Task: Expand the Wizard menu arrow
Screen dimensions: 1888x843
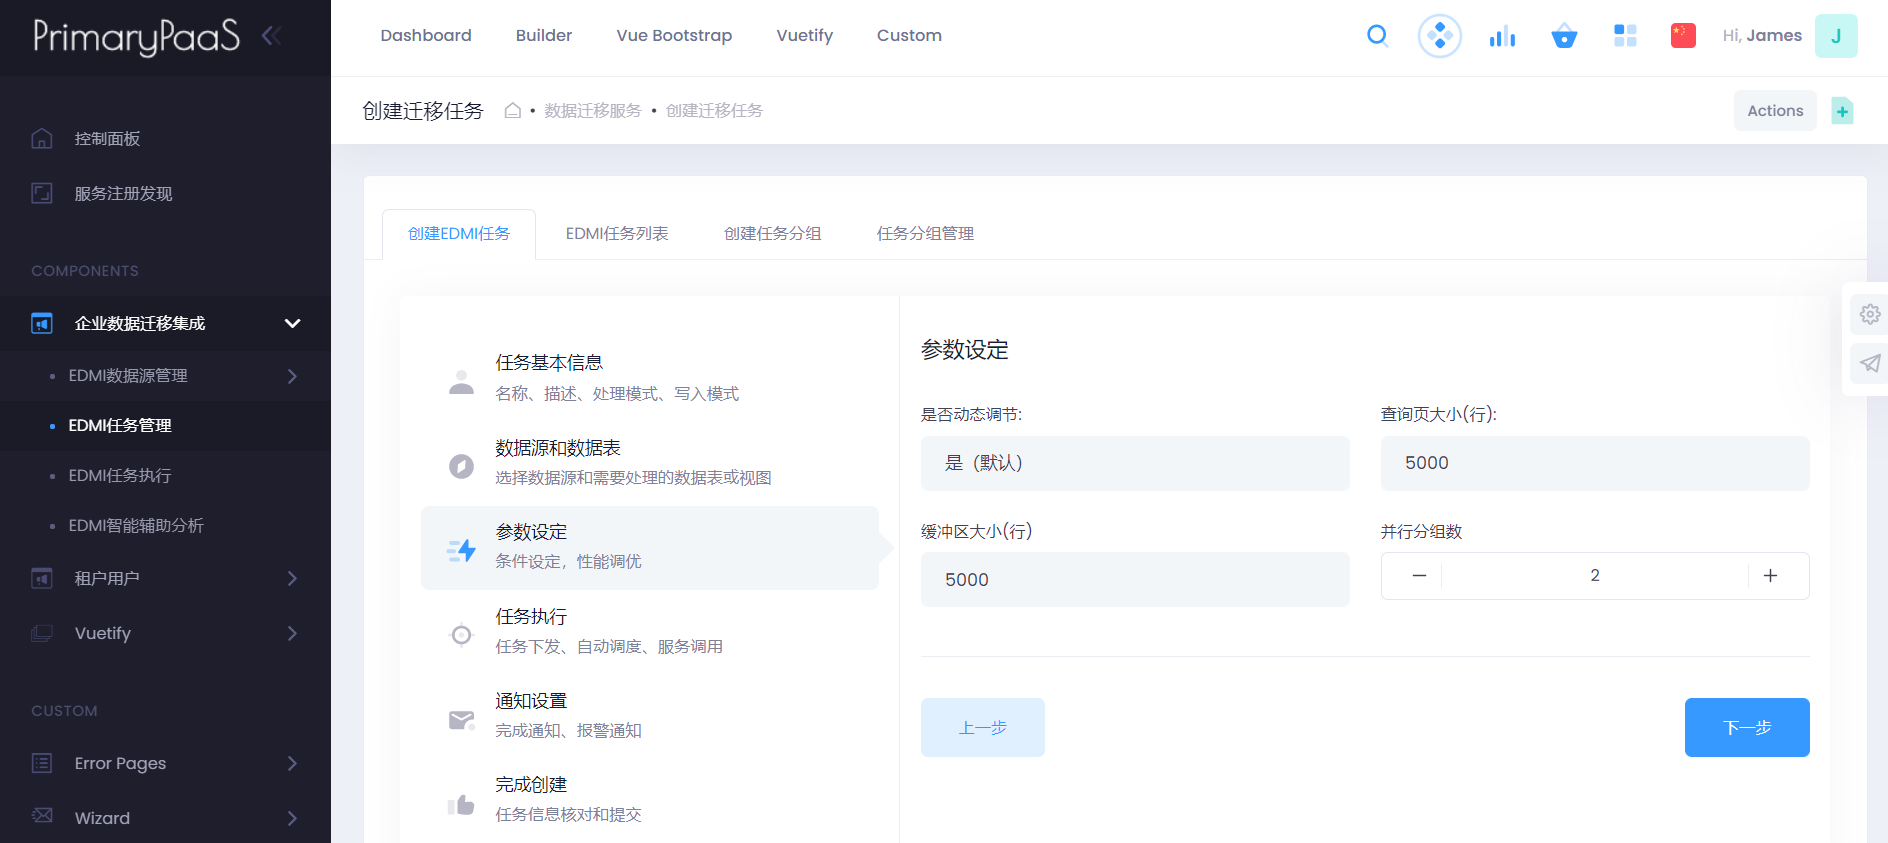Action: (x=292, y=818)
